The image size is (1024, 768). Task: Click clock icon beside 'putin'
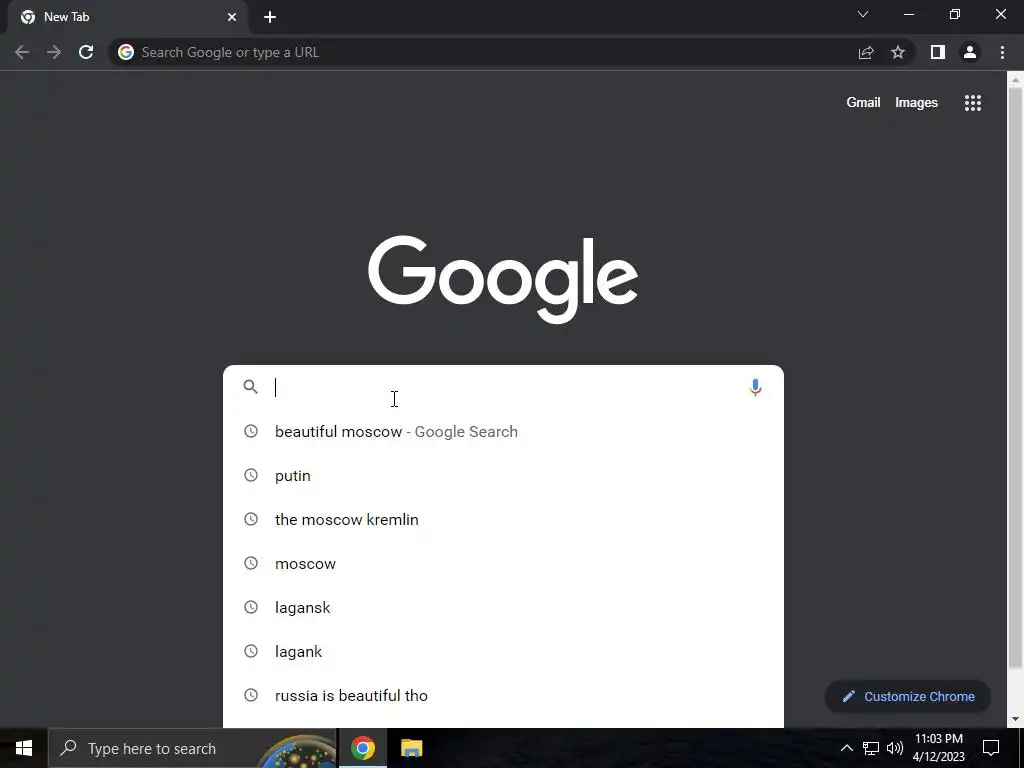(x=251, y=475)
